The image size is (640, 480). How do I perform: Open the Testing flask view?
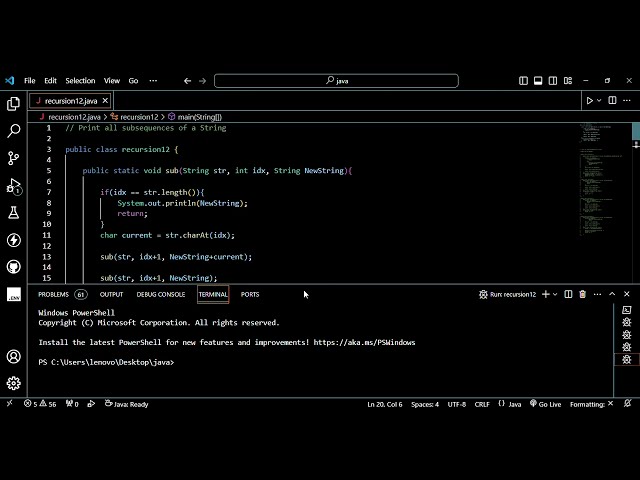coord(13,213)
